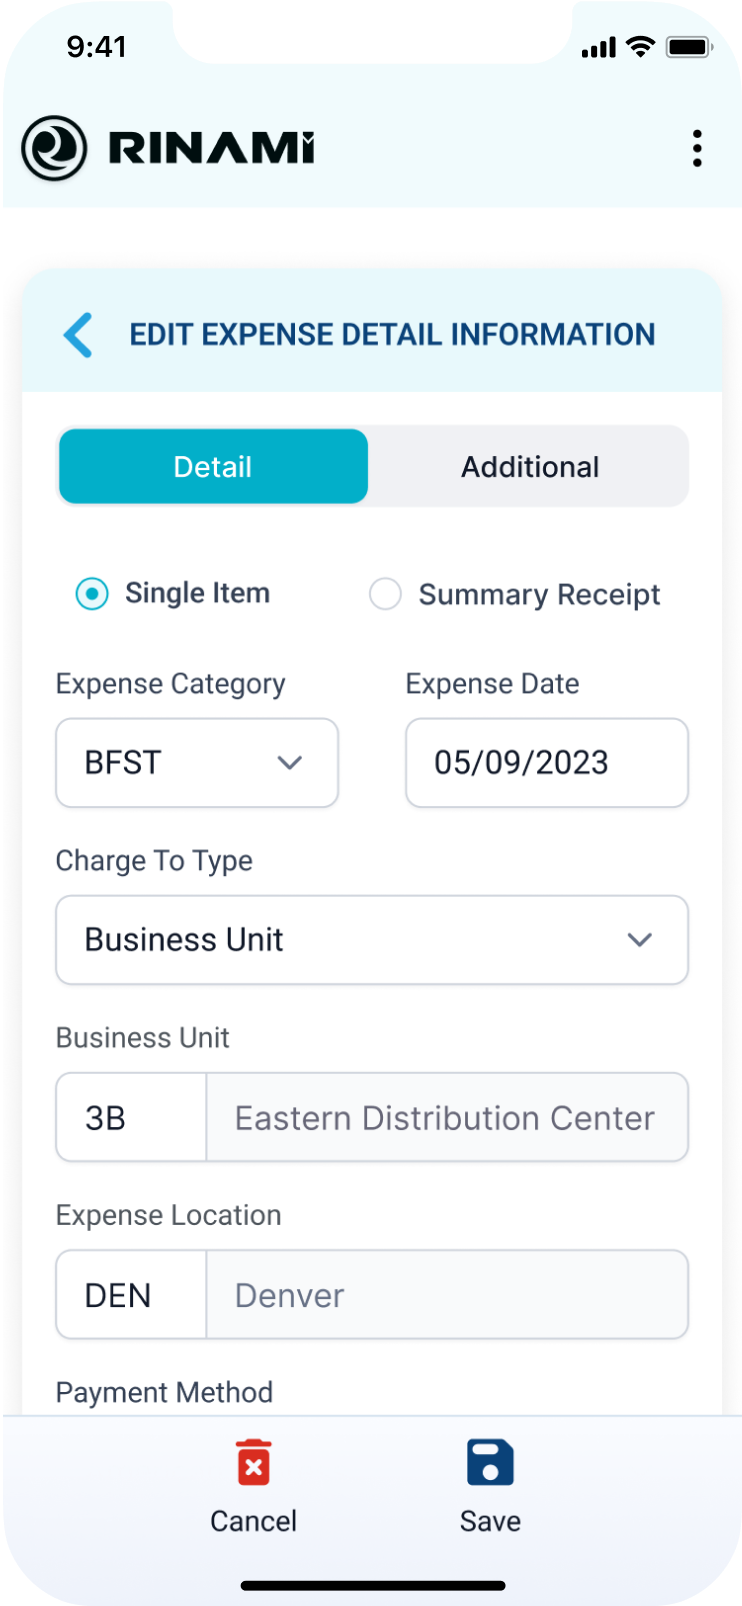
Task: Select the Single Item radio button
Action: click(92, 594)
